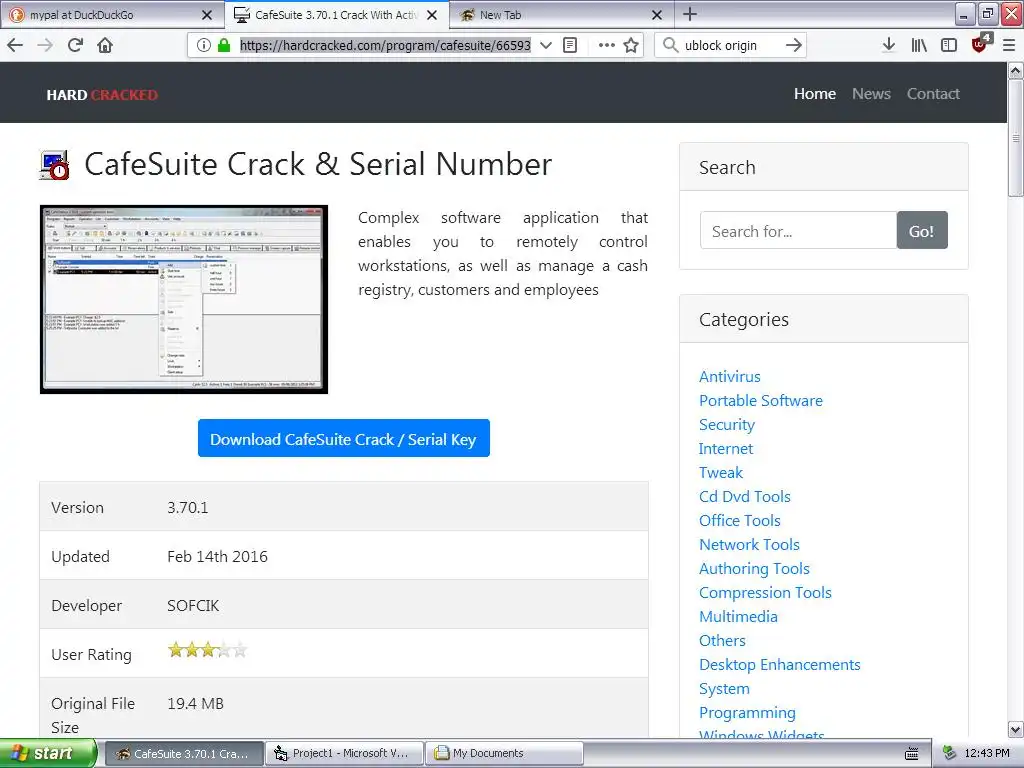Viewport: 1024px width, 768px height.
Task: Open the CafeSuite screenshot thumbnail
Action: [x=184, y=299]
